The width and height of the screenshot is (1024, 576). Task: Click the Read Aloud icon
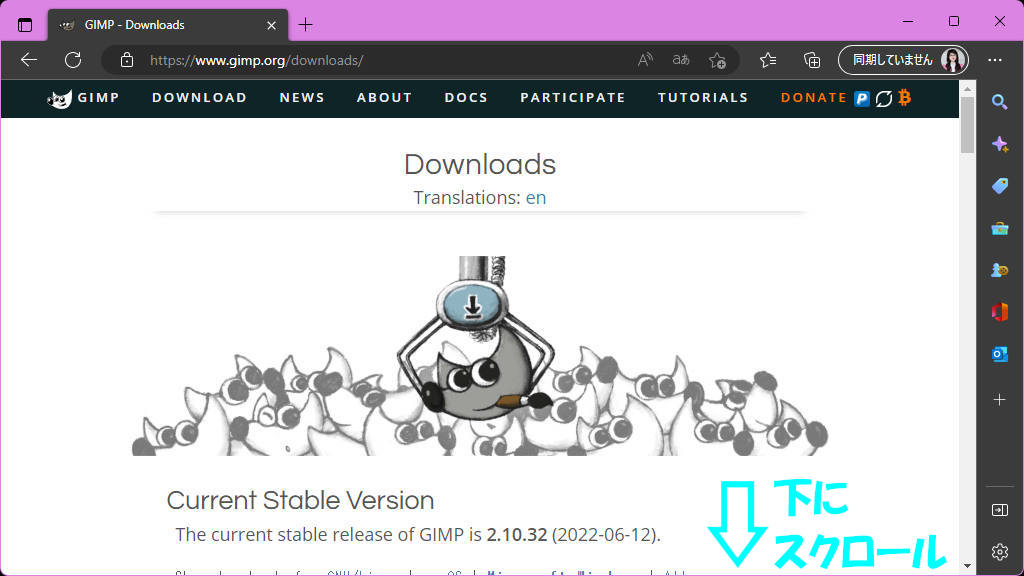646,60
